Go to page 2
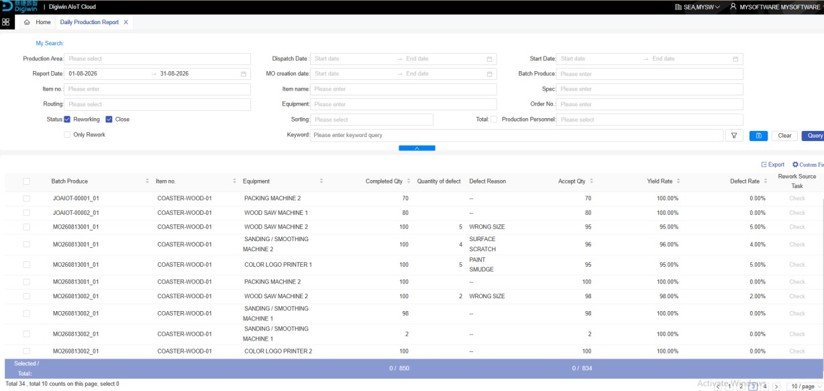This screenshot has height=391, width=824. [741, 387]
